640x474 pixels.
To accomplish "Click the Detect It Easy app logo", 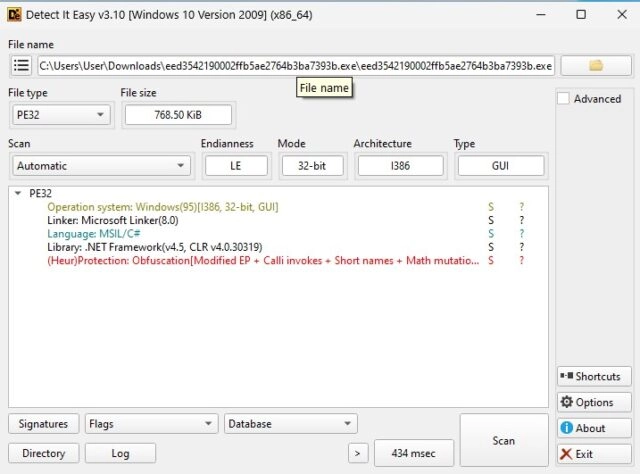I will pos(14,15).
